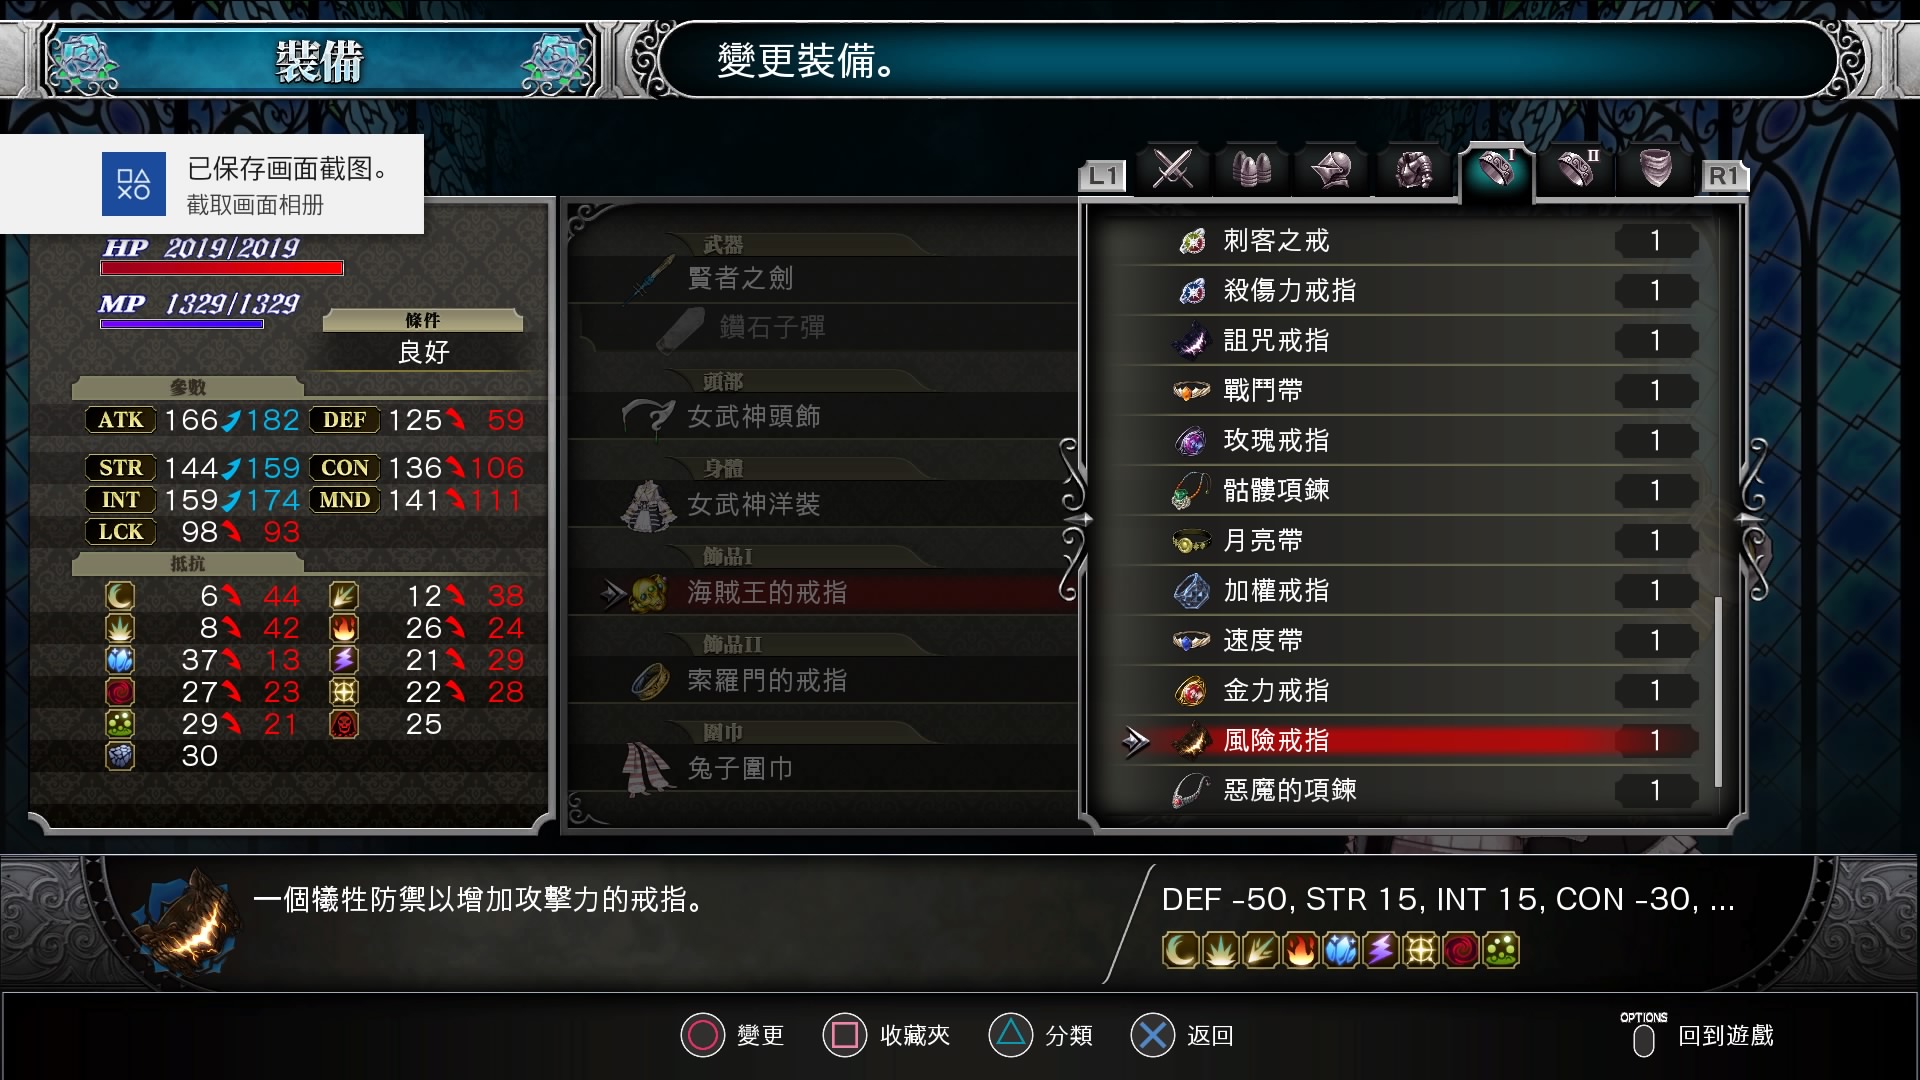Click the square 收藏夾 favorites icon

(845, 1035)
